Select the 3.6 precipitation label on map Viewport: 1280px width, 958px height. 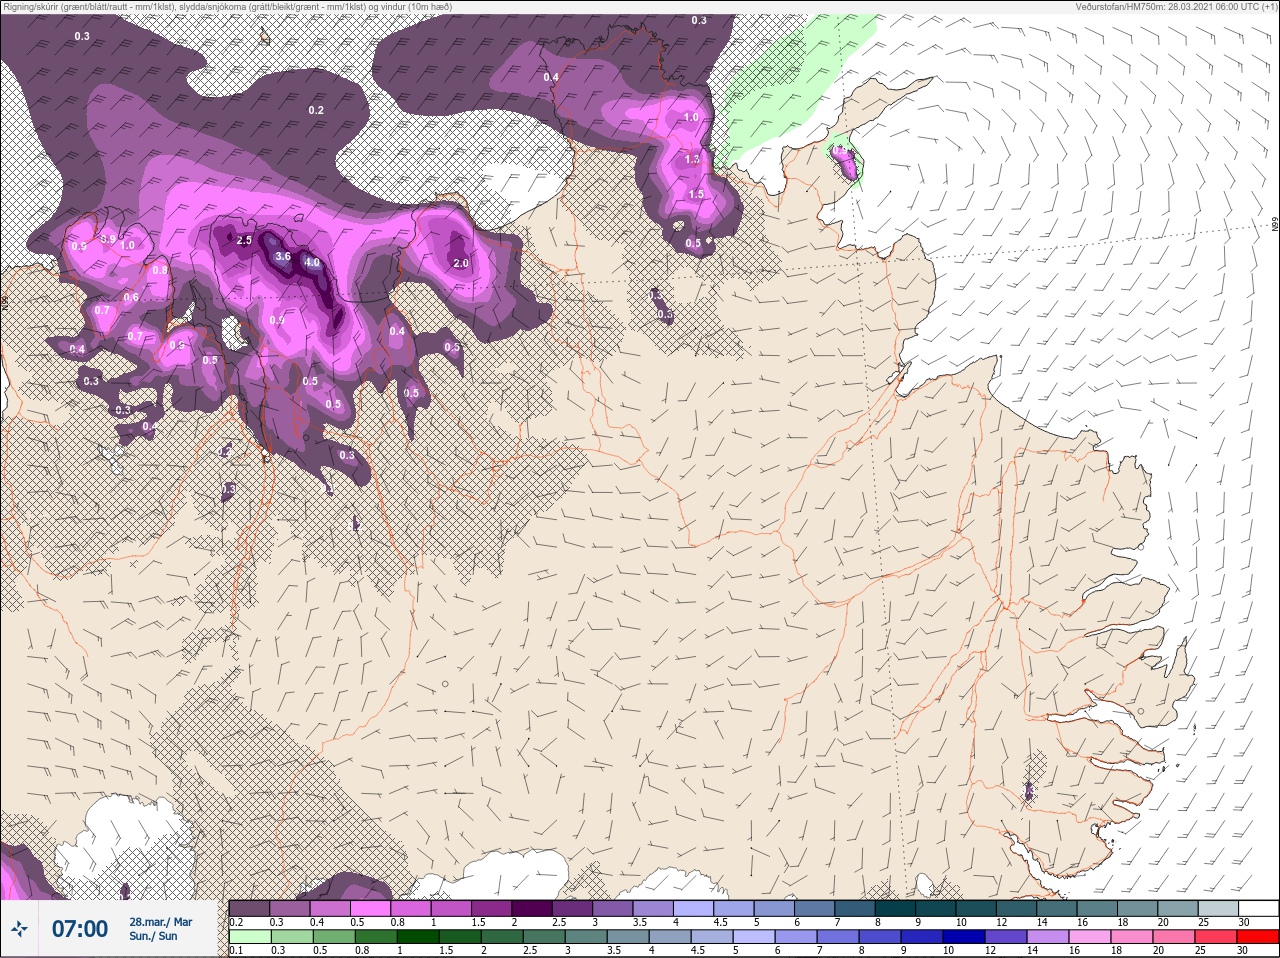283,257
